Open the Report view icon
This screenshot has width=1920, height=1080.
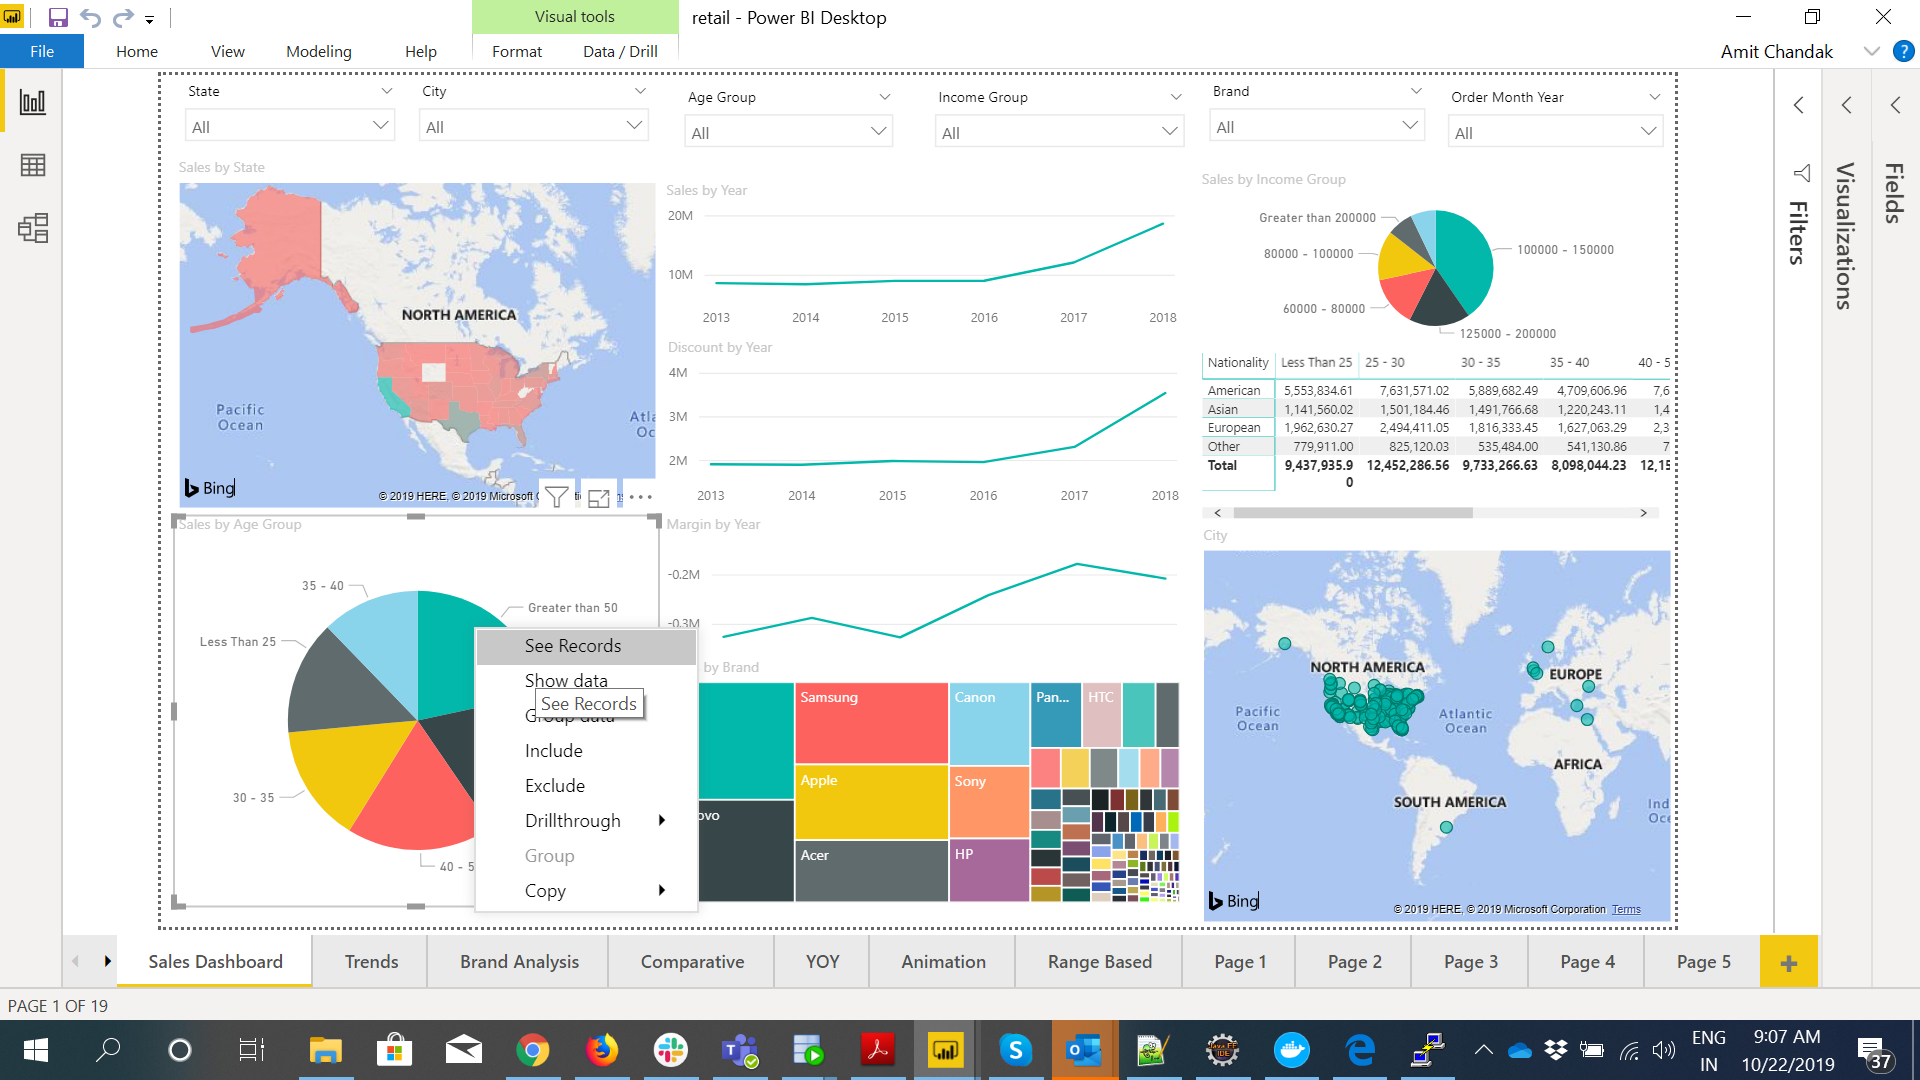click(32, 102)
